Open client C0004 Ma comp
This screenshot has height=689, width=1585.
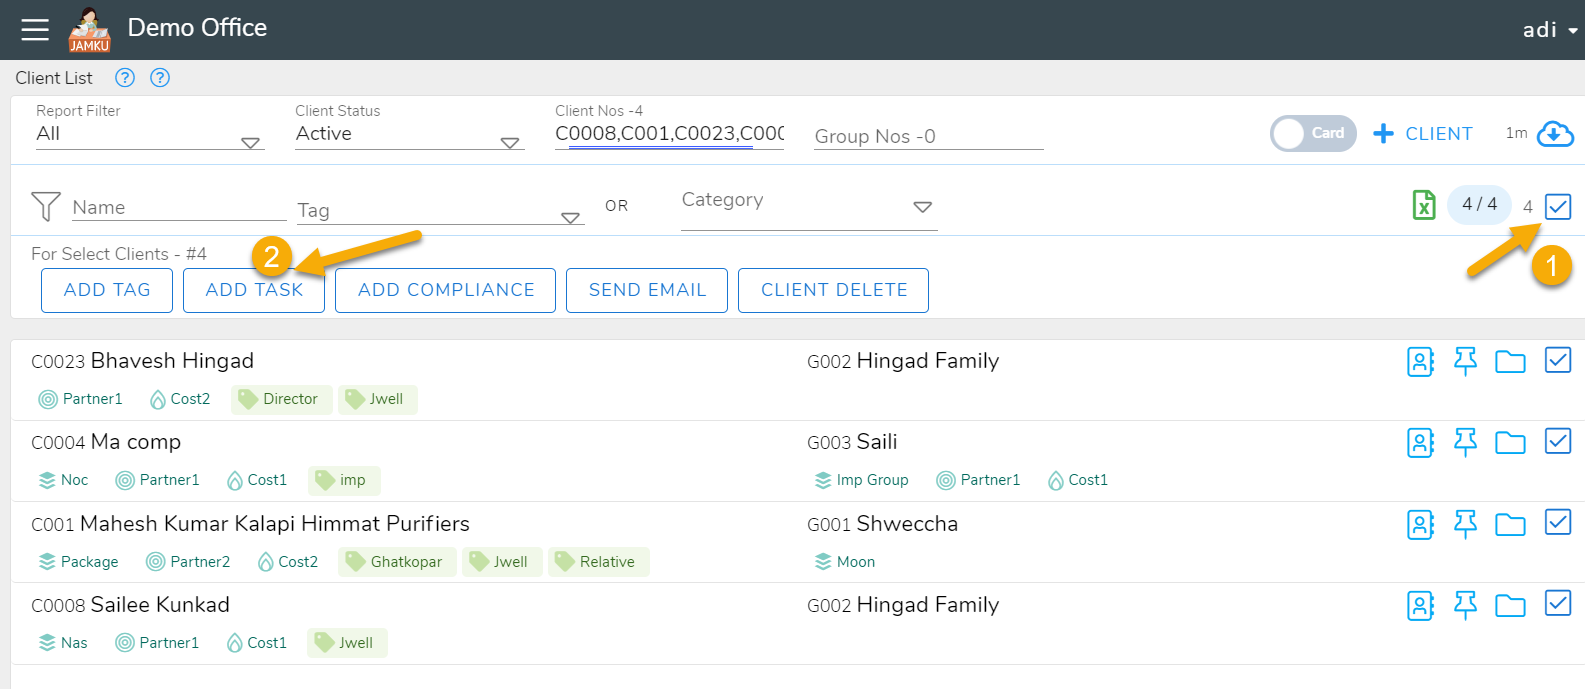(106, 442)
